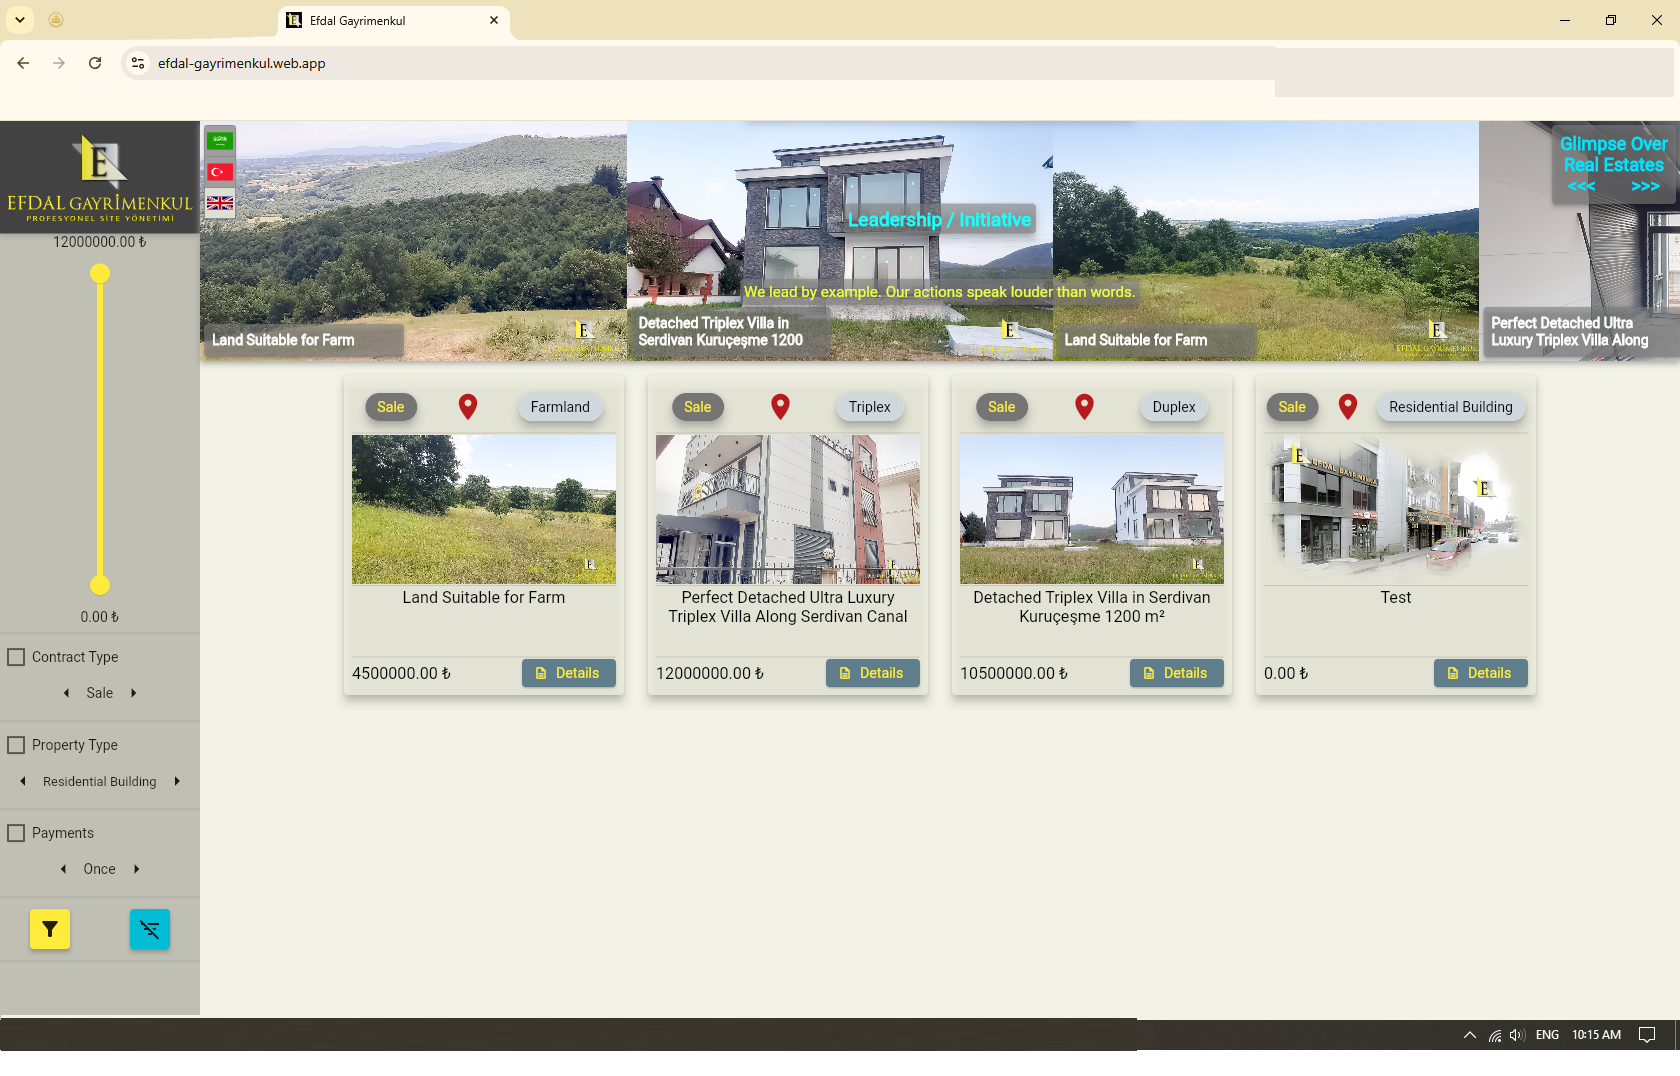
Task: Open map pin on Duplex listing card
Action: 1084,406
